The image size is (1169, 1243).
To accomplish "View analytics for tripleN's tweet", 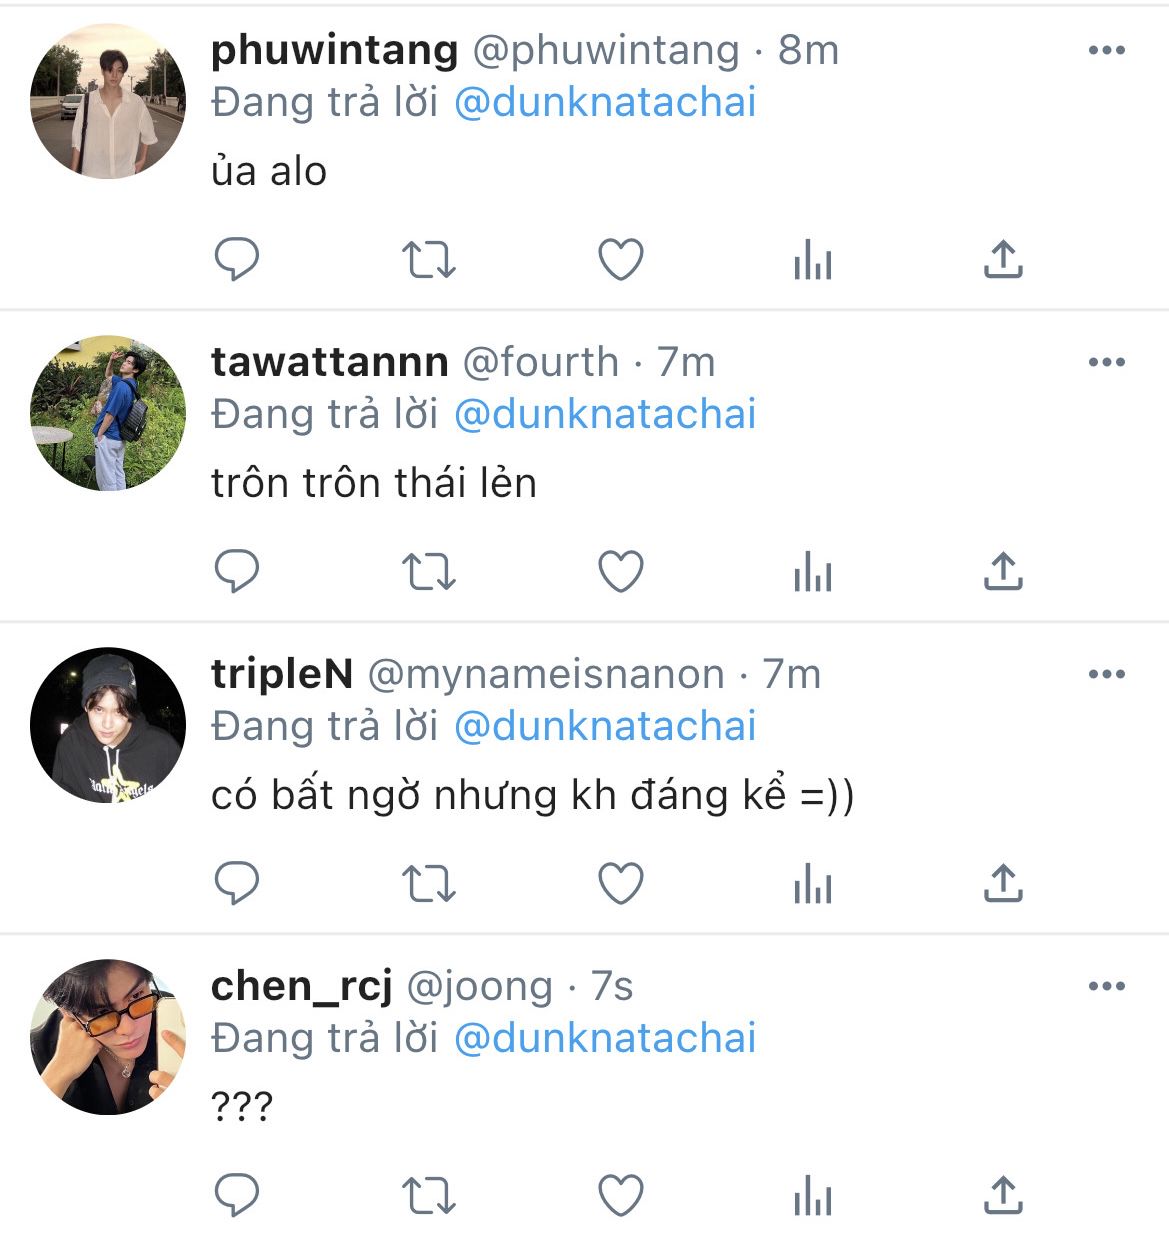I will [x=812, y=884].
